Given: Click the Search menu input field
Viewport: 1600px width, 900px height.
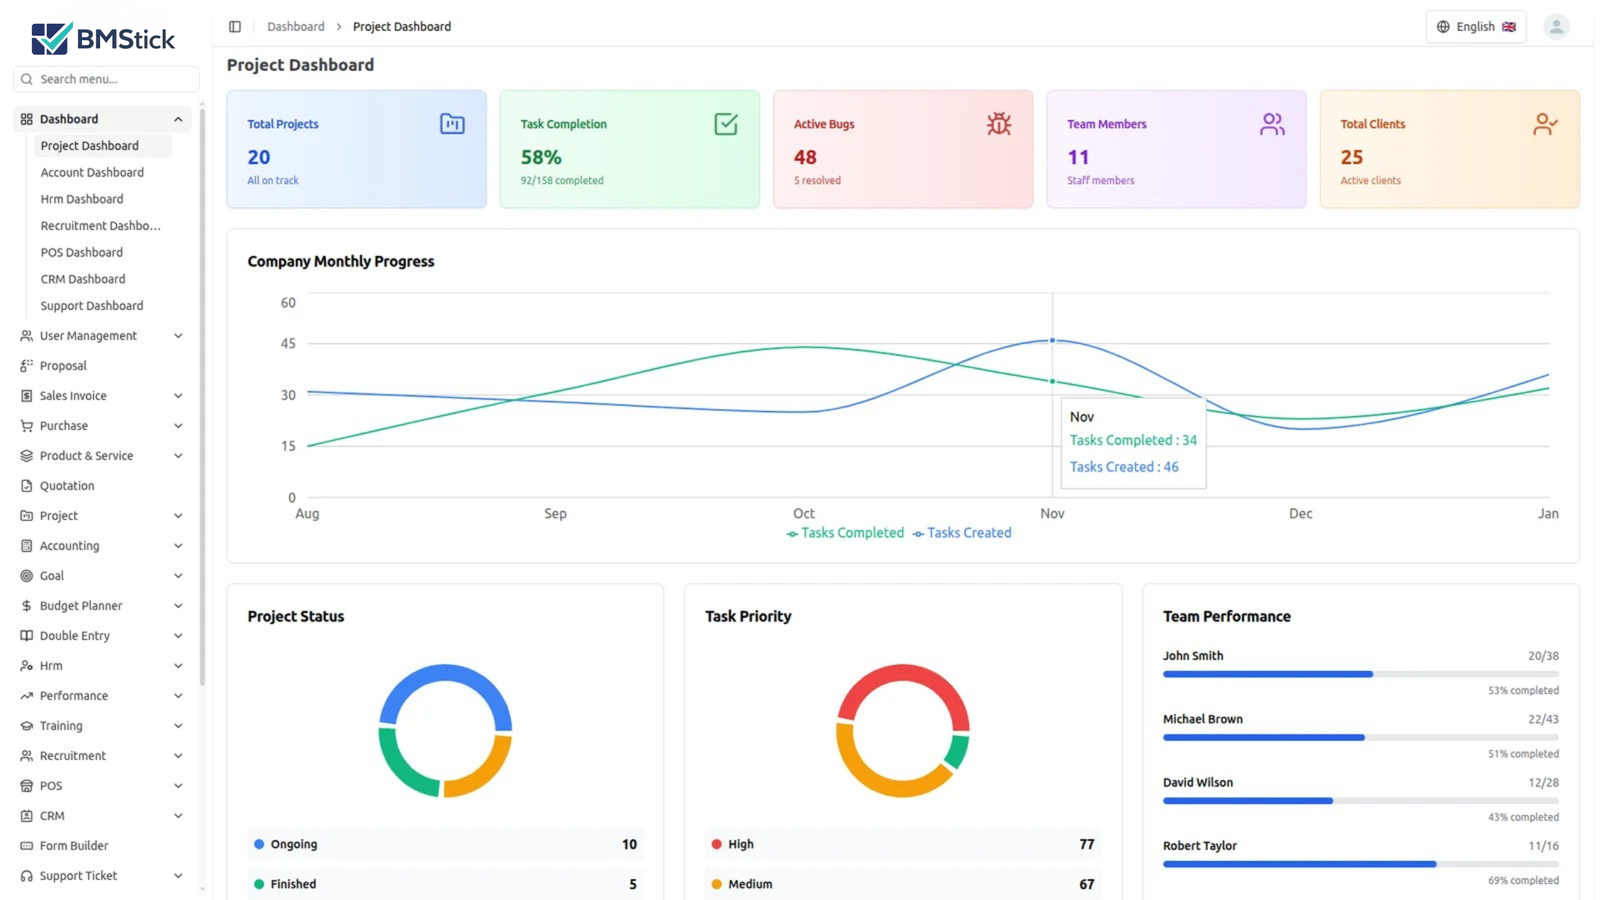Looking at the screenshot, I should coord(106,79).
